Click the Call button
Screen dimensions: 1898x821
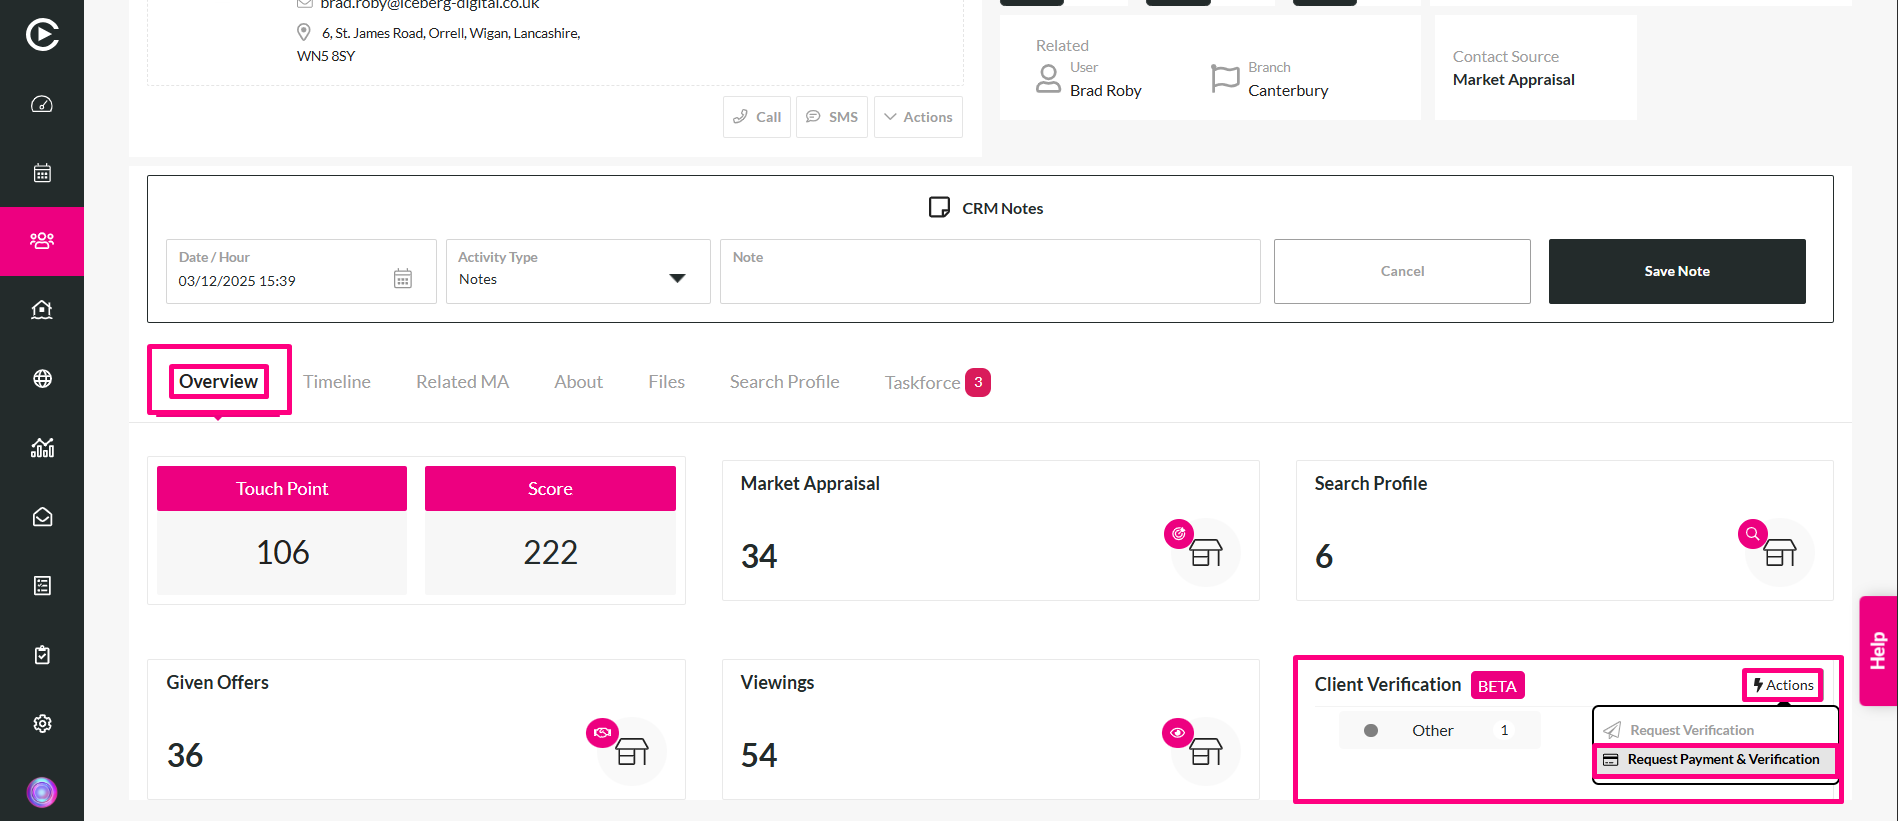coord(757,117)
